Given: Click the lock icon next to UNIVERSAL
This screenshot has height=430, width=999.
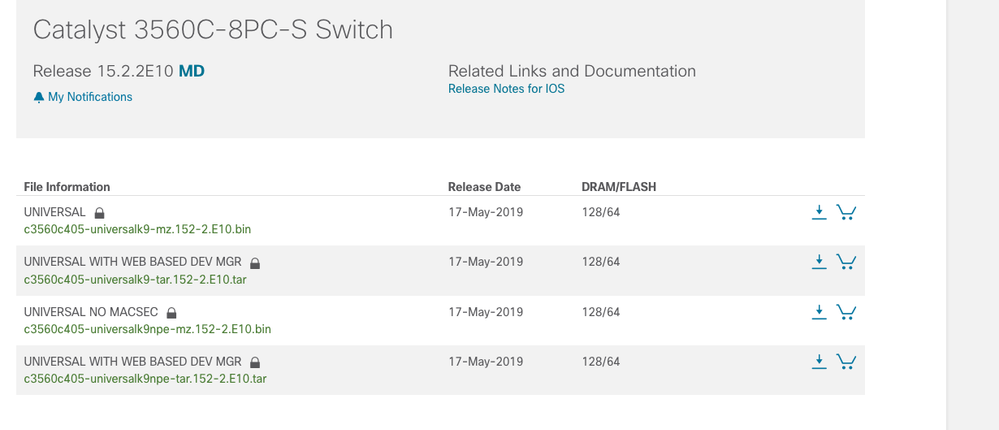Looking at the screenshot, I should [x=99, y=213].
